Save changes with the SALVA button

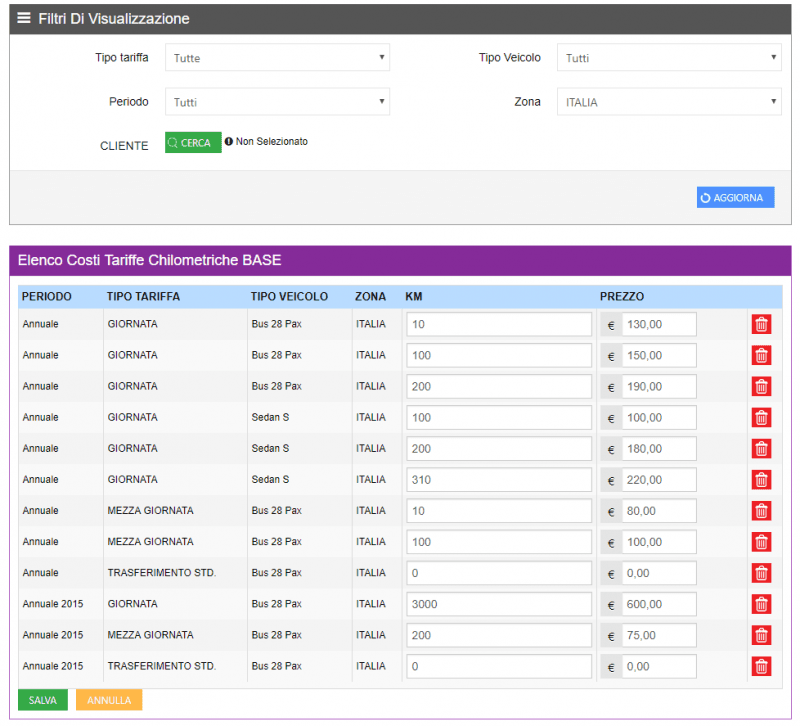(x=43, y=700)
